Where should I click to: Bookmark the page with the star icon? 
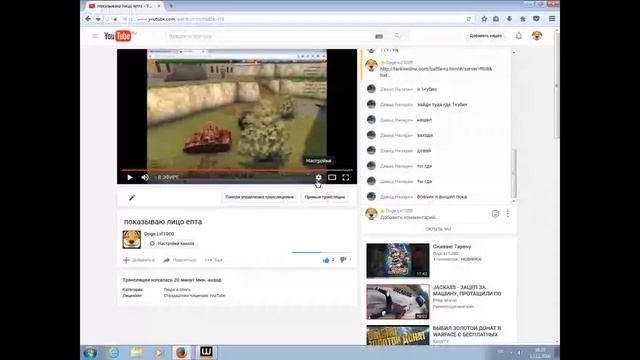click(484, 19)
